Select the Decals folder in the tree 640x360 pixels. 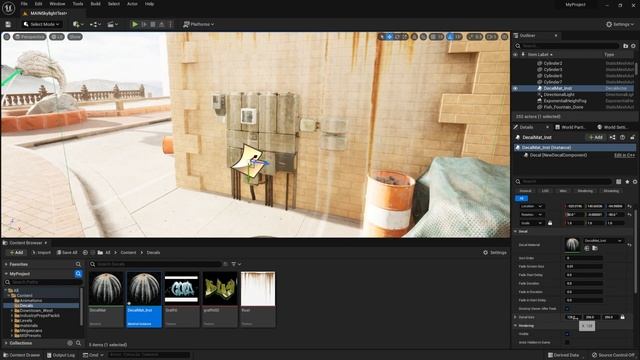click(x=27, y=305)
